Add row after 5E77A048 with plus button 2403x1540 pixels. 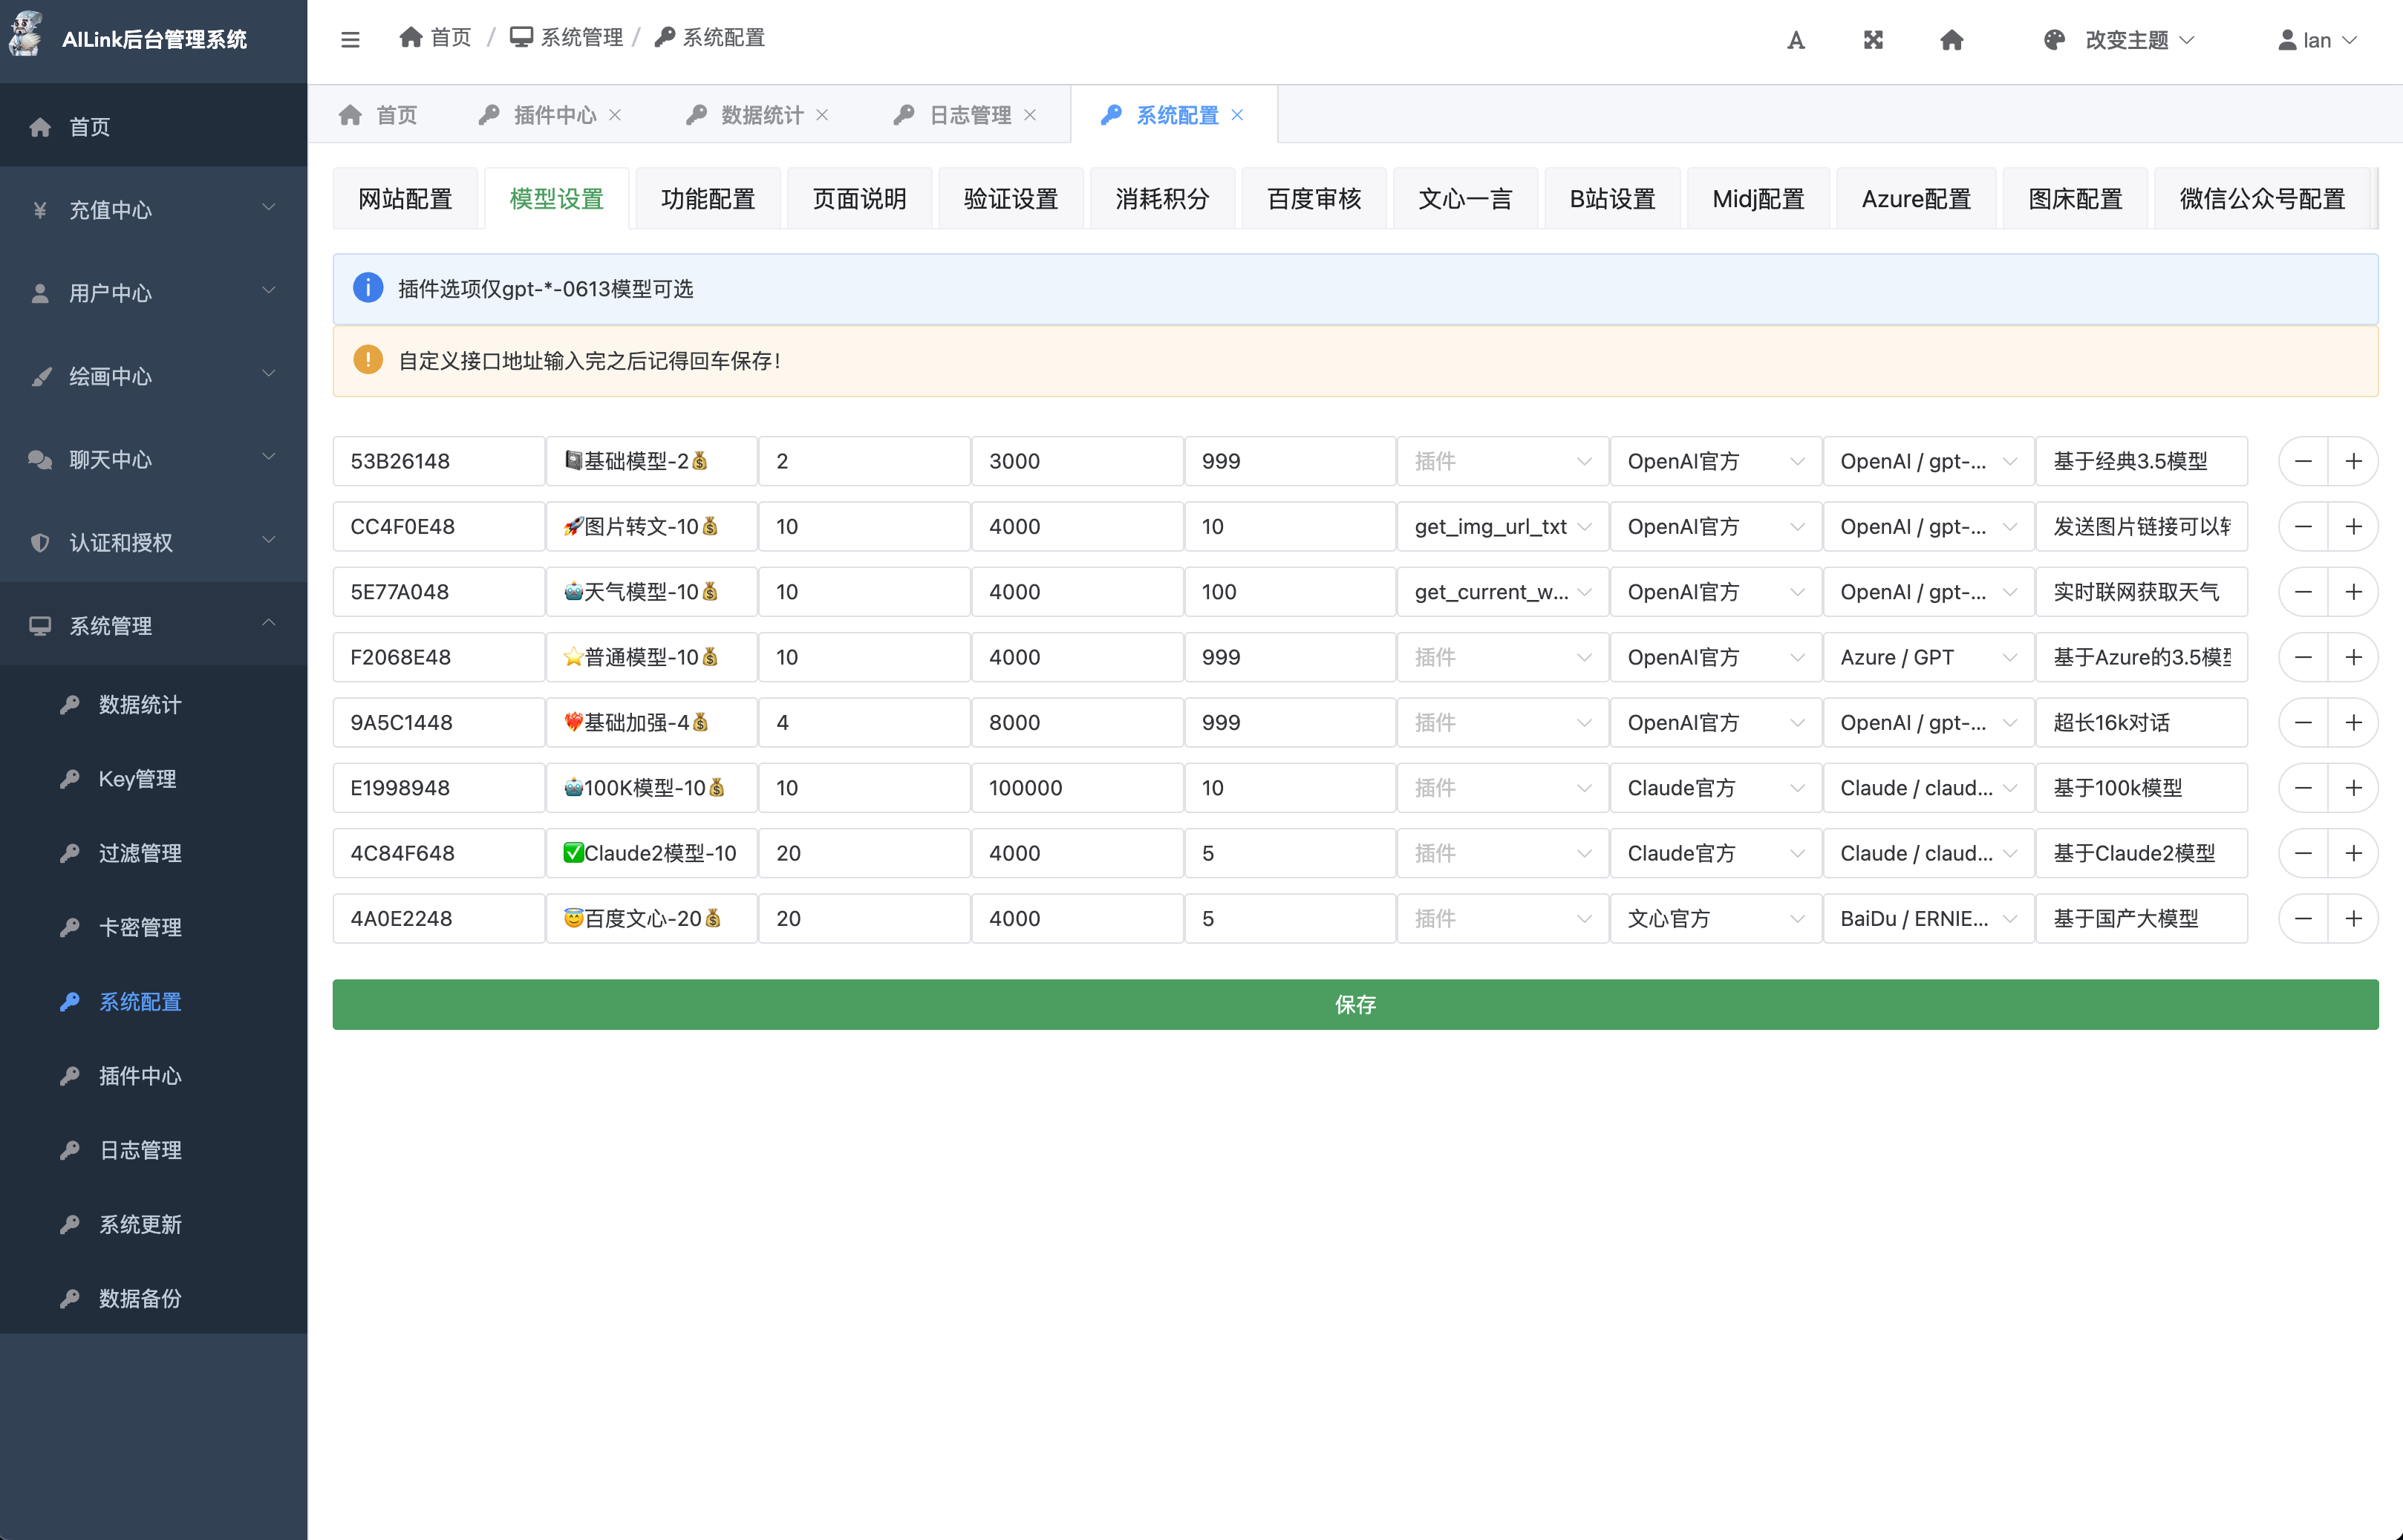click(2353, 592)
